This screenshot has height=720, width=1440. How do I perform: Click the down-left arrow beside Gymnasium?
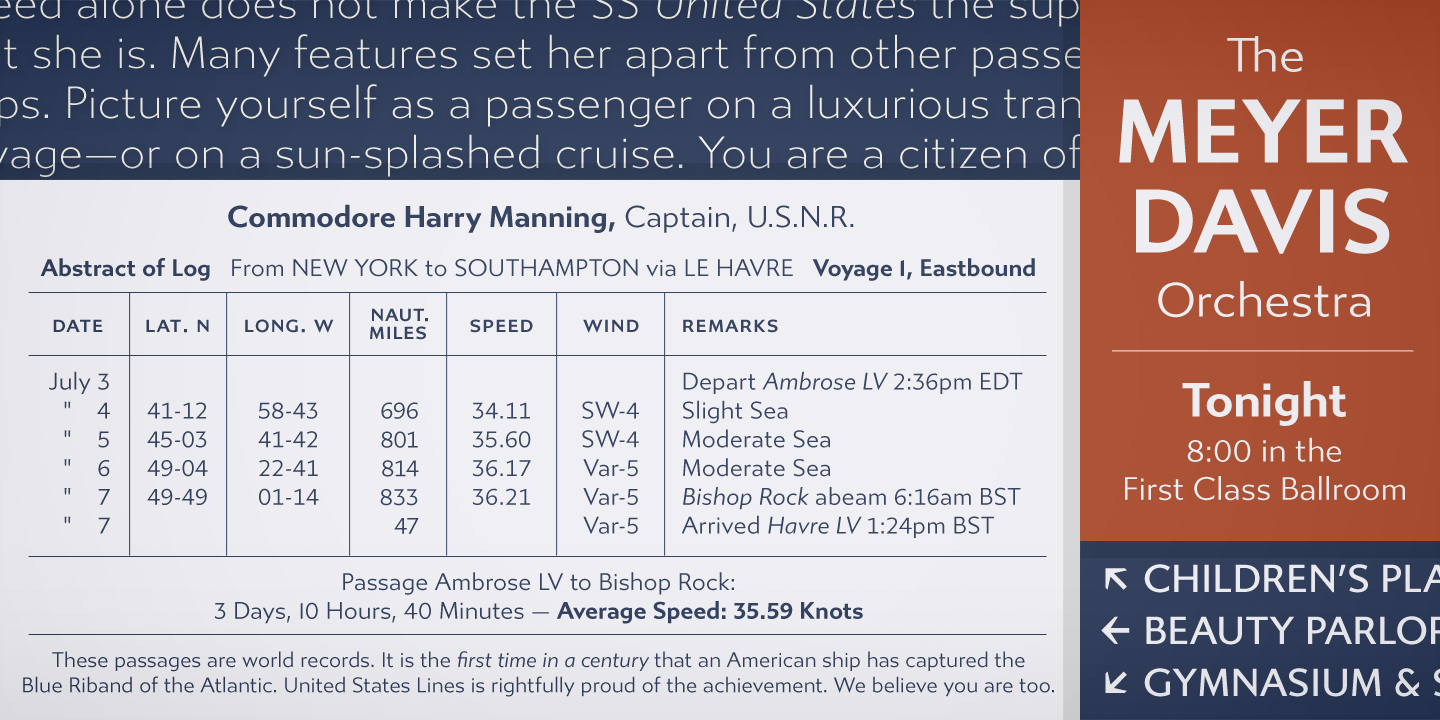tap(1115, 683)
